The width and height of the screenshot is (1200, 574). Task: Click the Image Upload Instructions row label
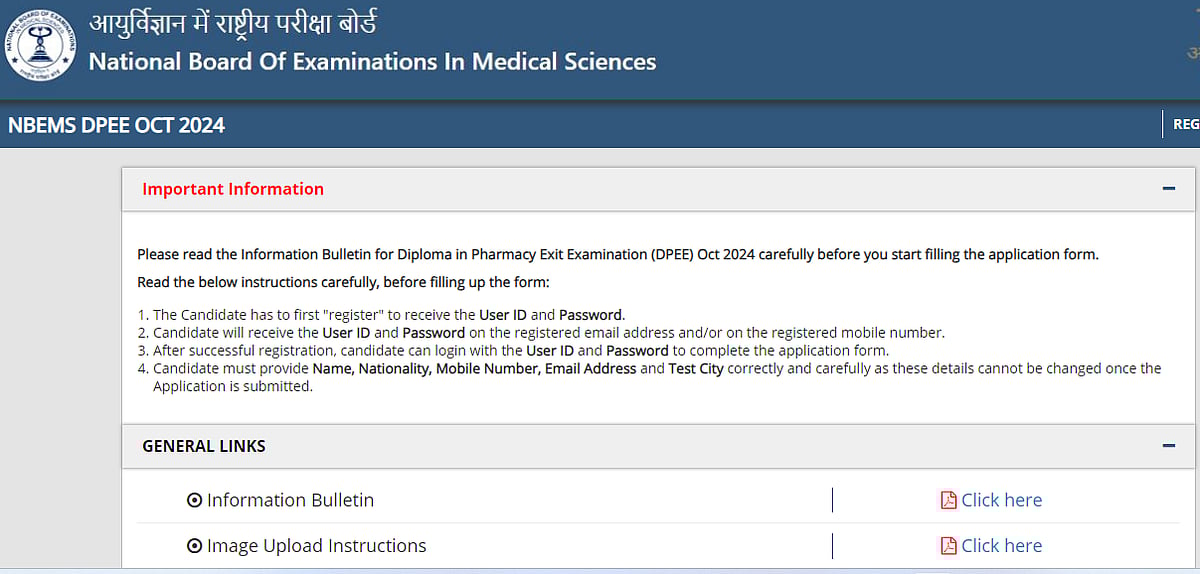pos(316,546)
